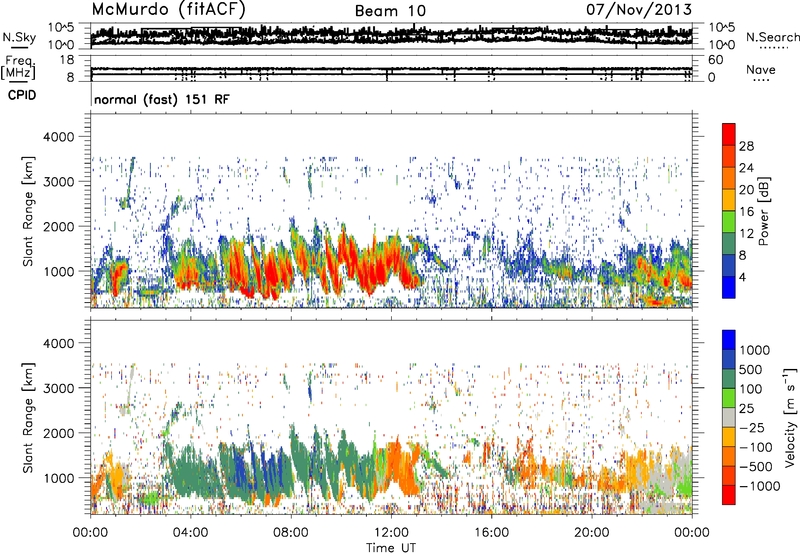Click the '16' tick on the Power colorbar

click(x=746, y=212)
